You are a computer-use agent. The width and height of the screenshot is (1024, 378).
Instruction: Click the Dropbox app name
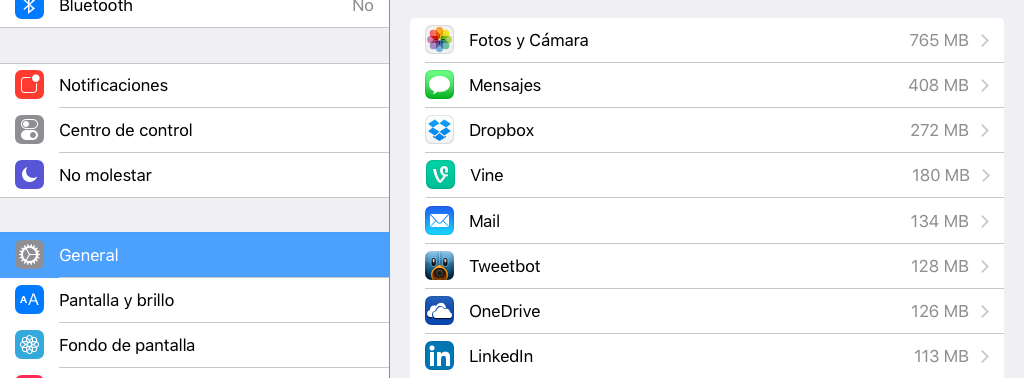coord(502,131)
